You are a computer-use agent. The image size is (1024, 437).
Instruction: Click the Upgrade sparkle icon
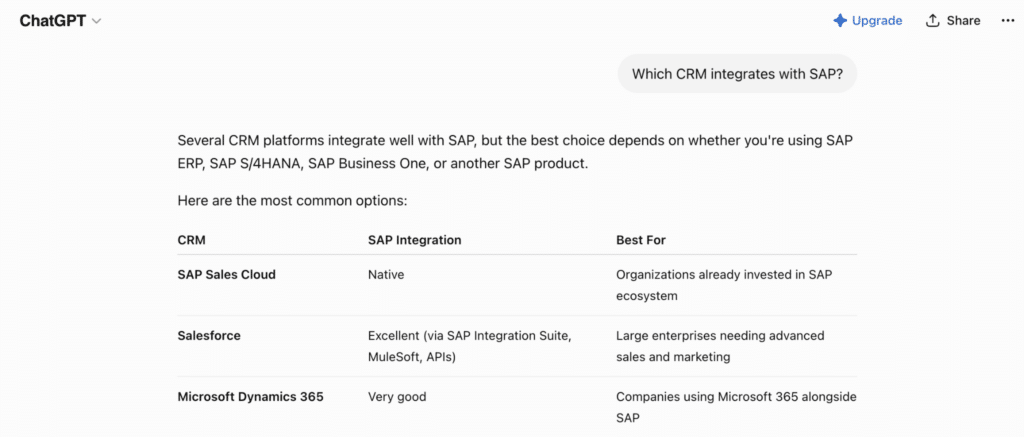click(x=840, y=21)
